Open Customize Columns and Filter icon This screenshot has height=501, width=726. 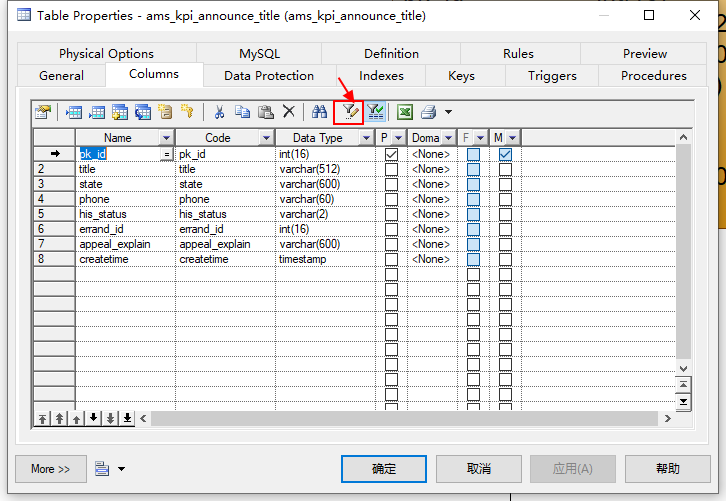(x=350, y=112)
